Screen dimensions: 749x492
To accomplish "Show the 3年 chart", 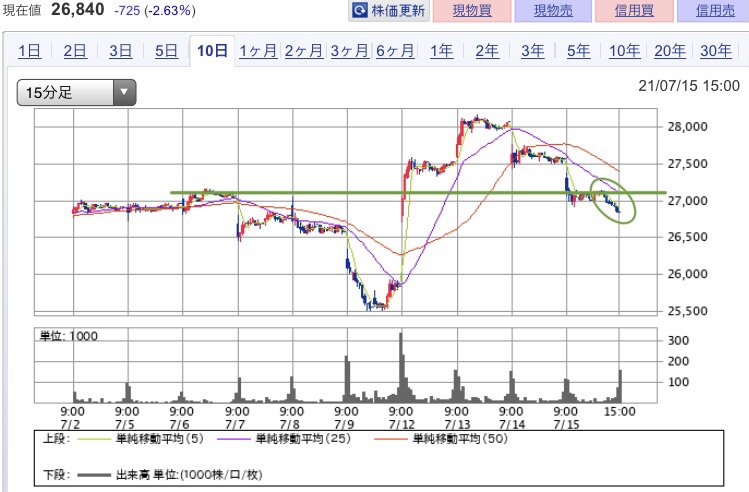I will (533, 51).
